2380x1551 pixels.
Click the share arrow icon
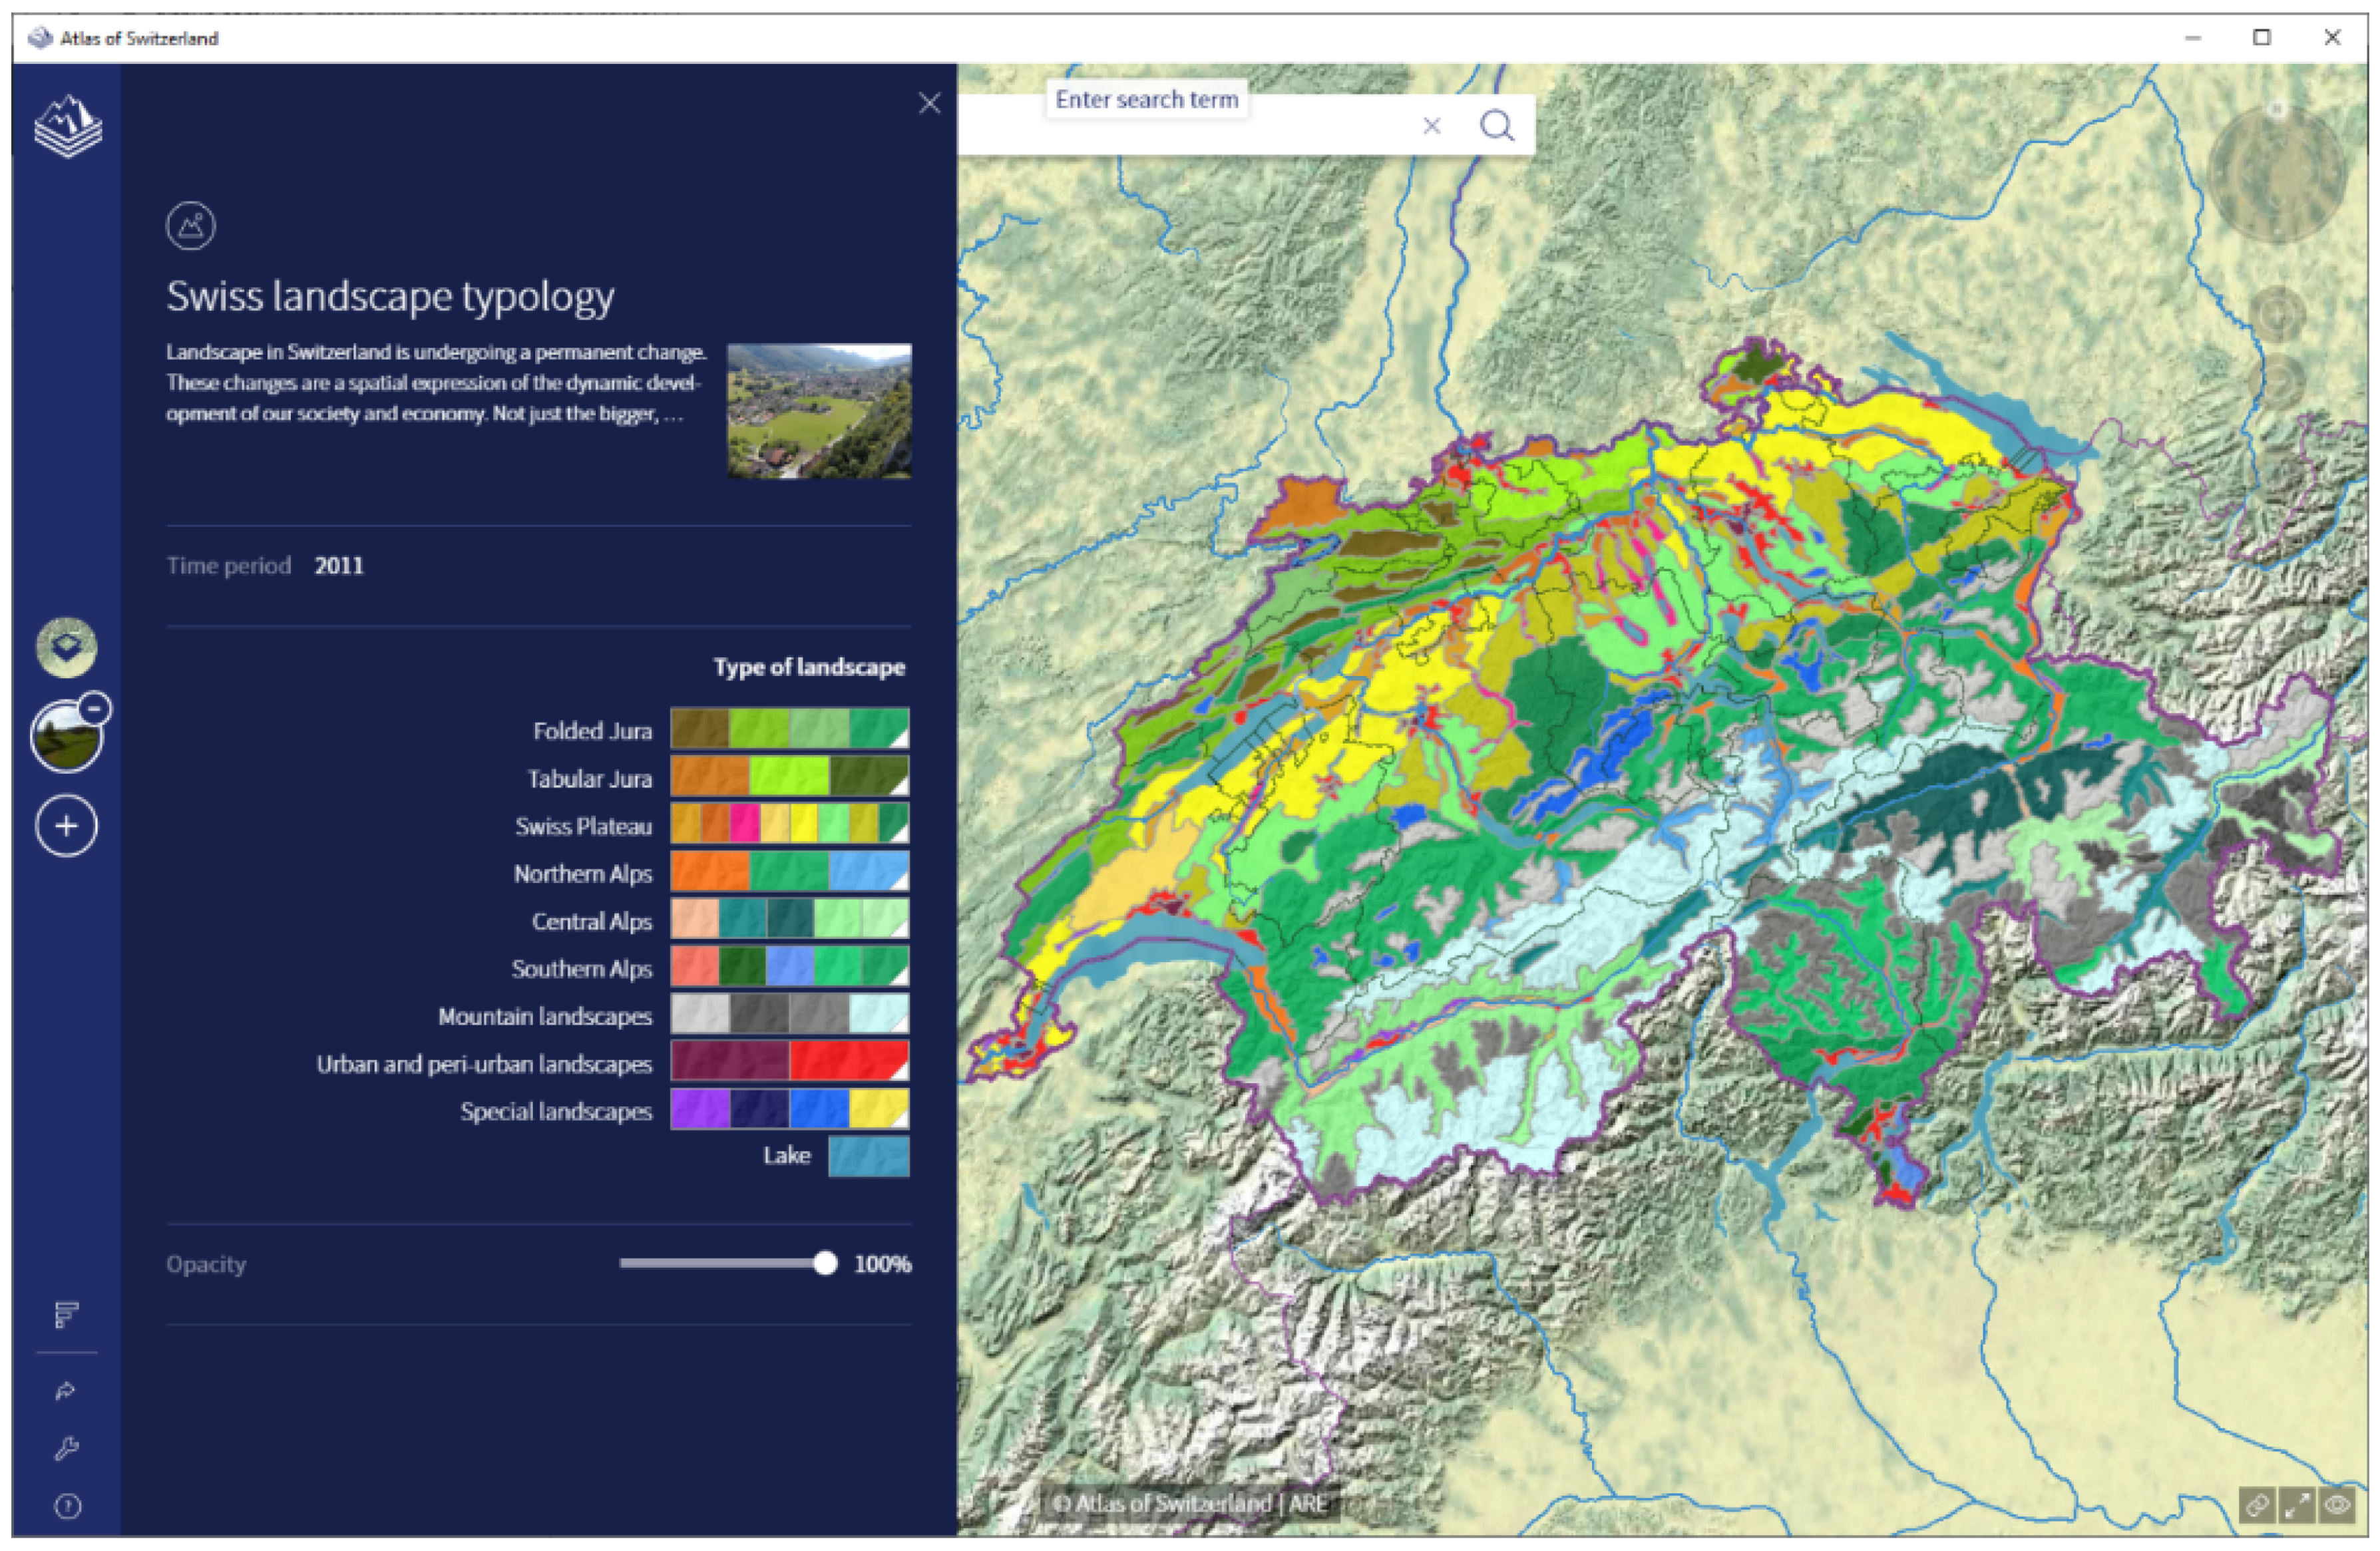point(66,1391)
